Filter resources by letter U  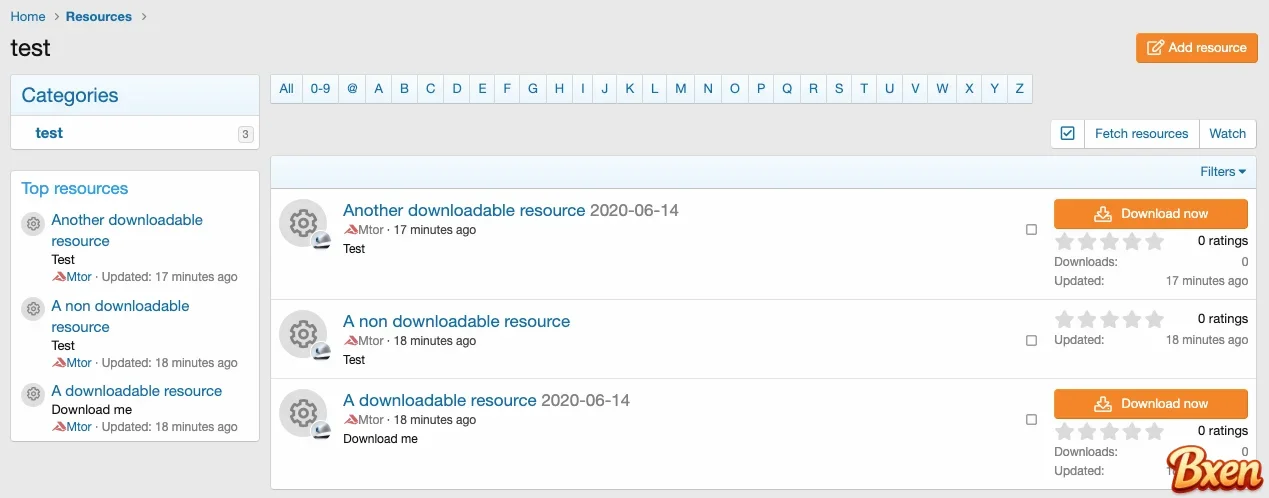pyautogui.click(x=889, y=88)
